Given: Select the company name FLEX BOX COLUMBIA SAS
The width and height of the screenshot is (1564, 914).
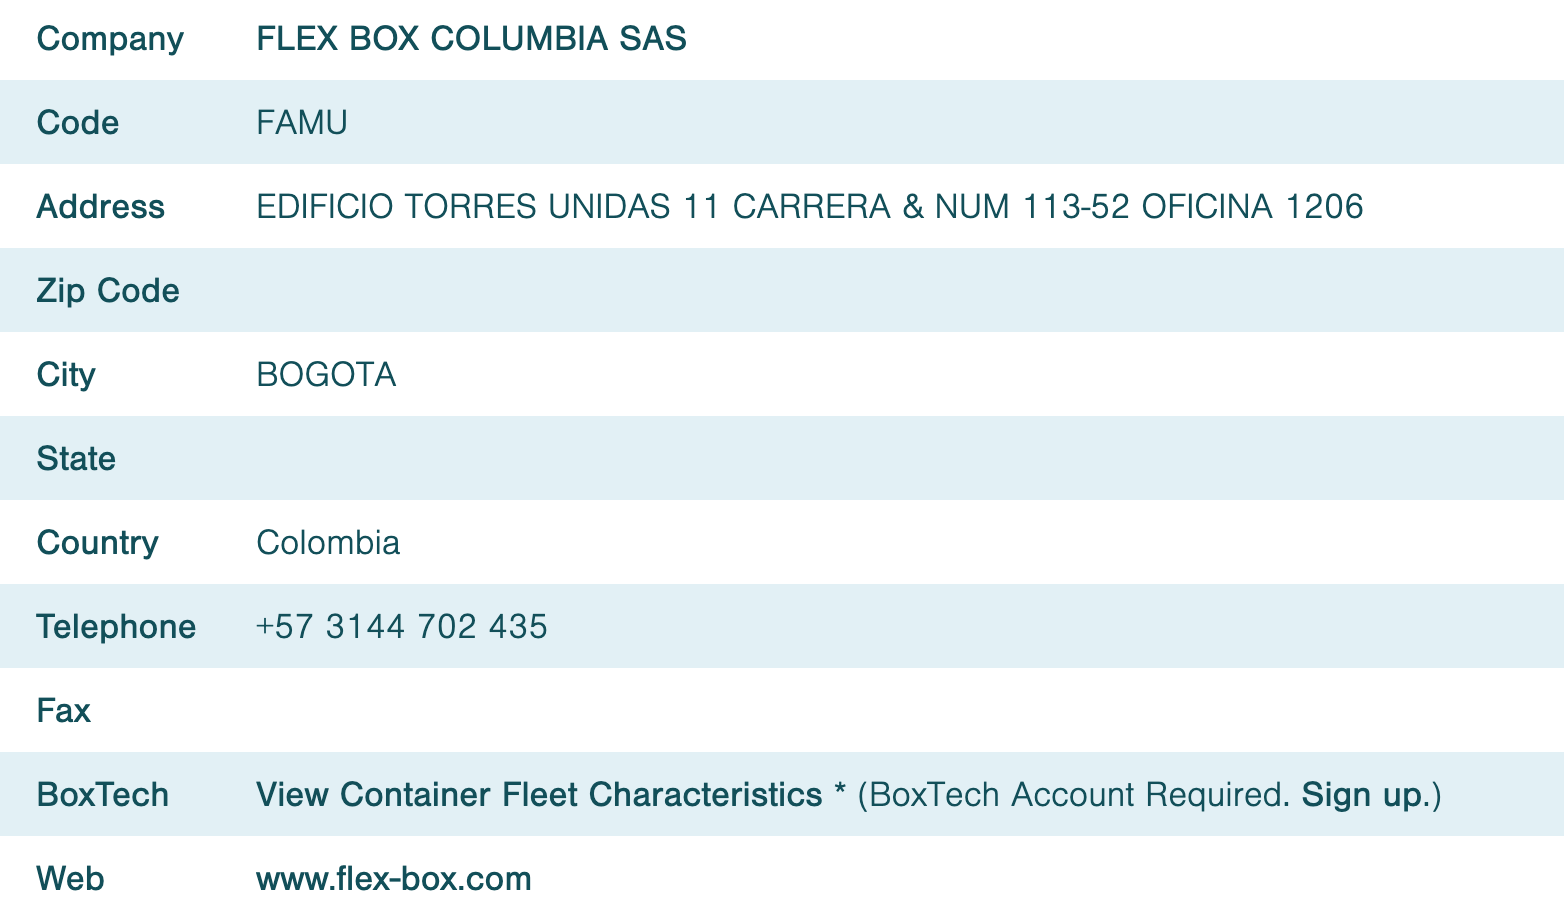Looking at the screenshot, I should coord(471,38).
